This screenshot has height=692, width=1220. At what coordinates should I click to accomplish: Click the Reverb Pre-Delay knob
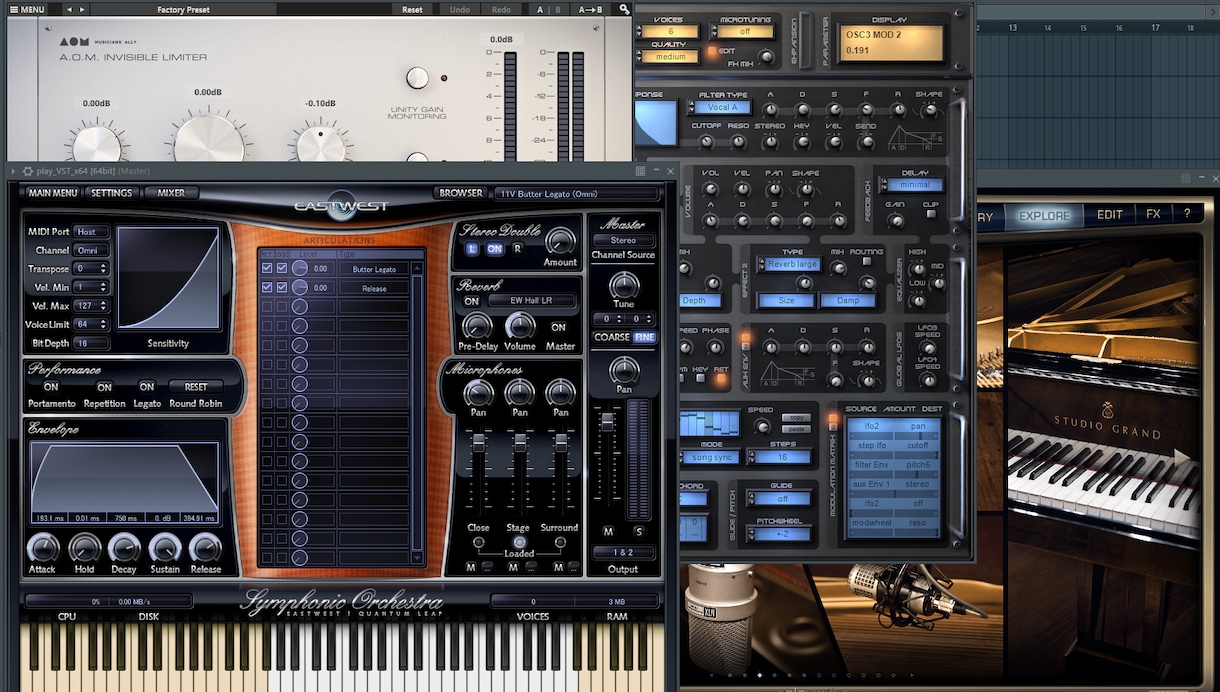pyautogui.click(x=476, y=325)
